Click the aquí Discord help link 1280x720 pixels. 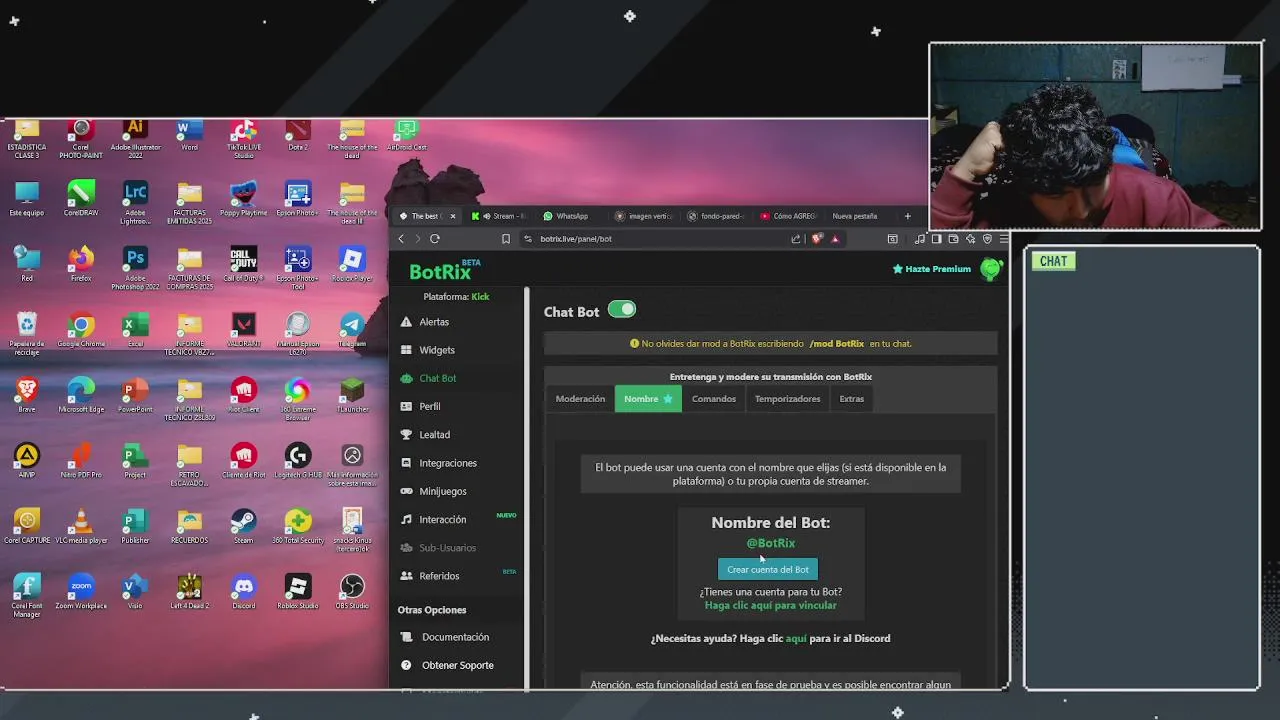coord(796,638)
